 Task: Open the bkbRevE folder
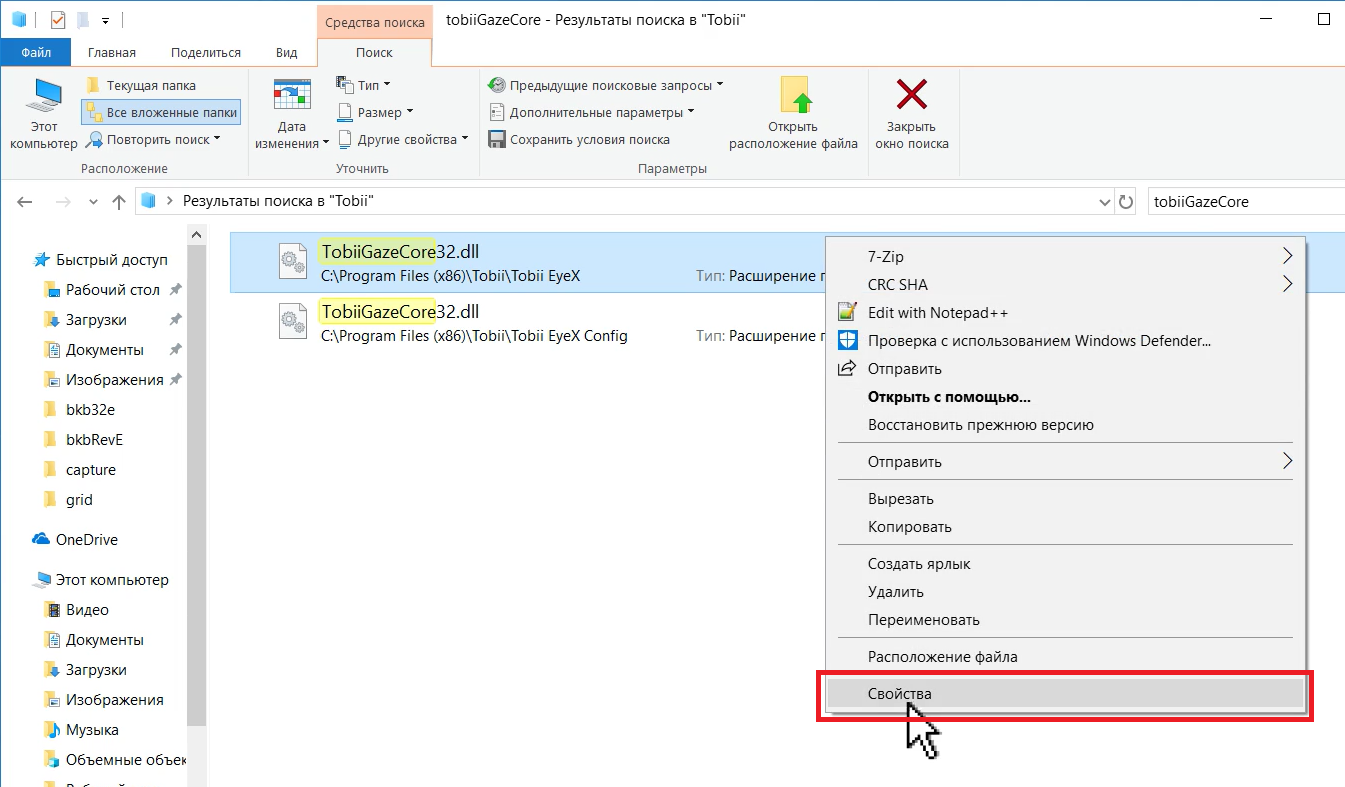point(94,440)
